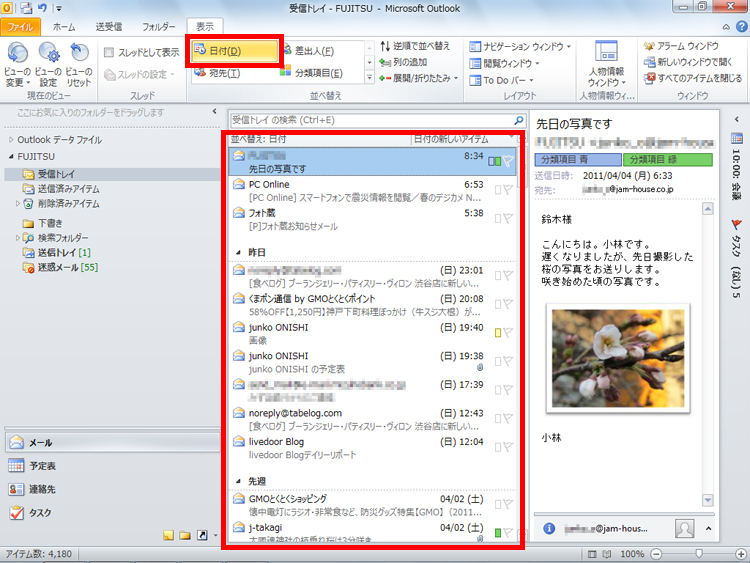Toggle flag on noreply@tabelog.com 12:43 message

click(508, 418)
